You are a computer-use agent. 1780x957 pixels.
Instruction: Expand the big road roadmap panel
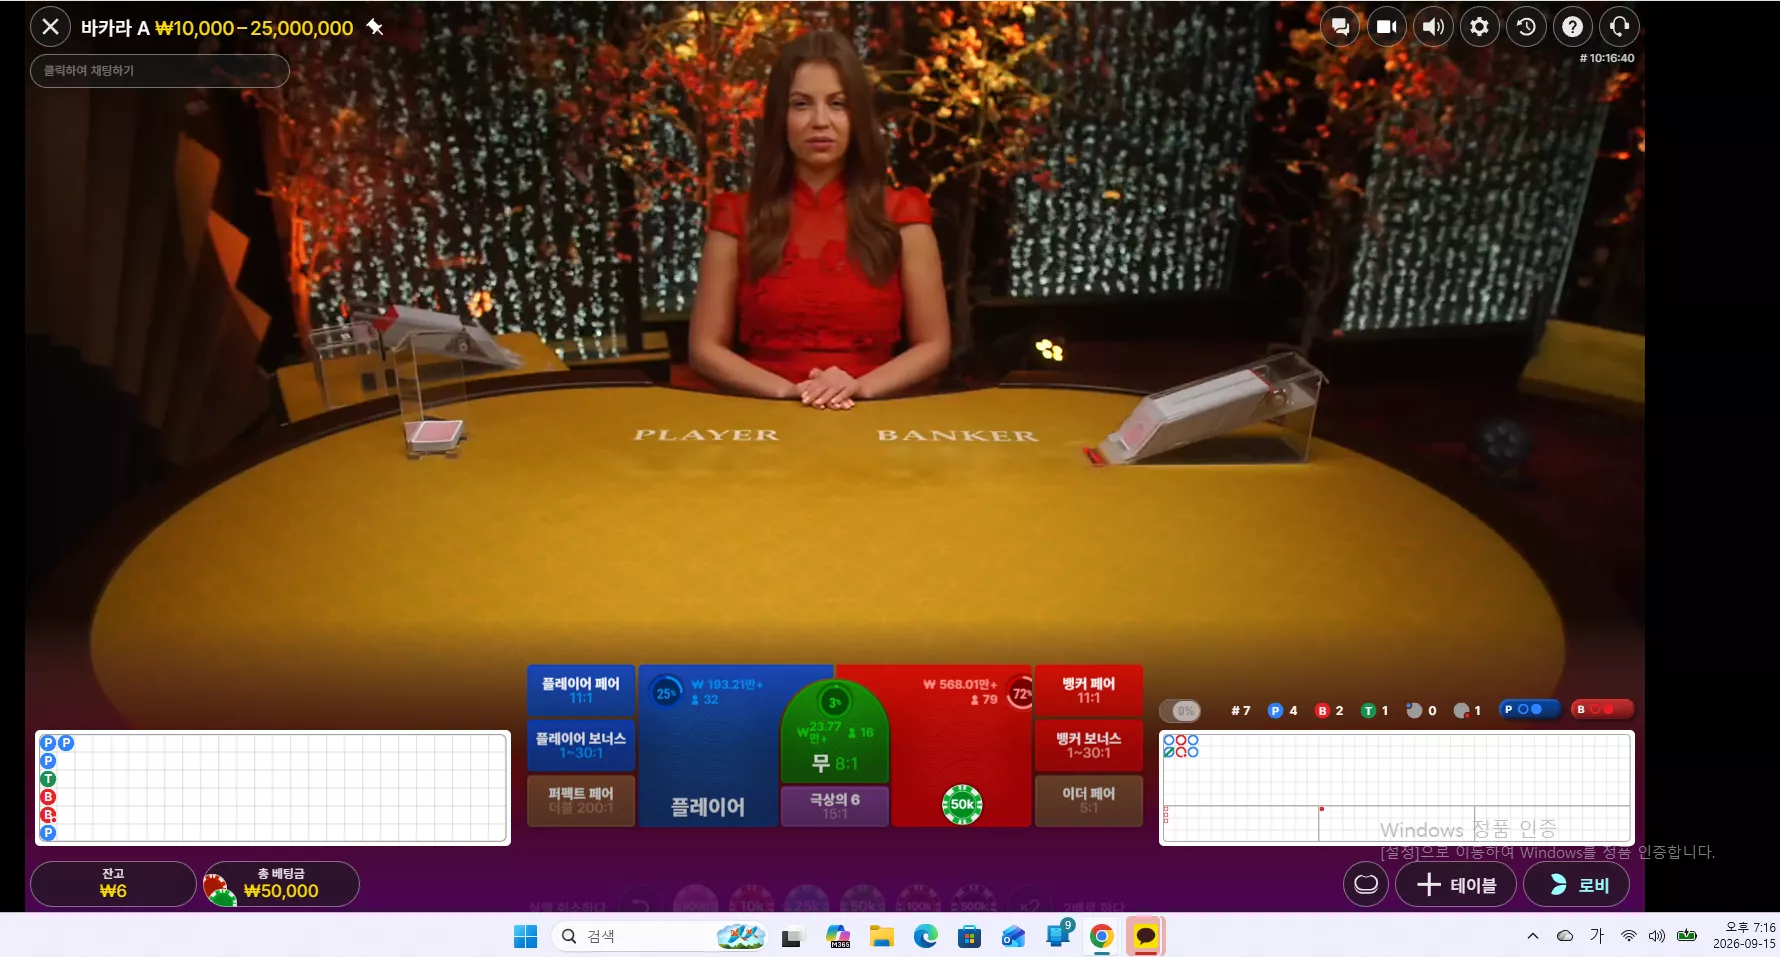tap(1396, 788)
